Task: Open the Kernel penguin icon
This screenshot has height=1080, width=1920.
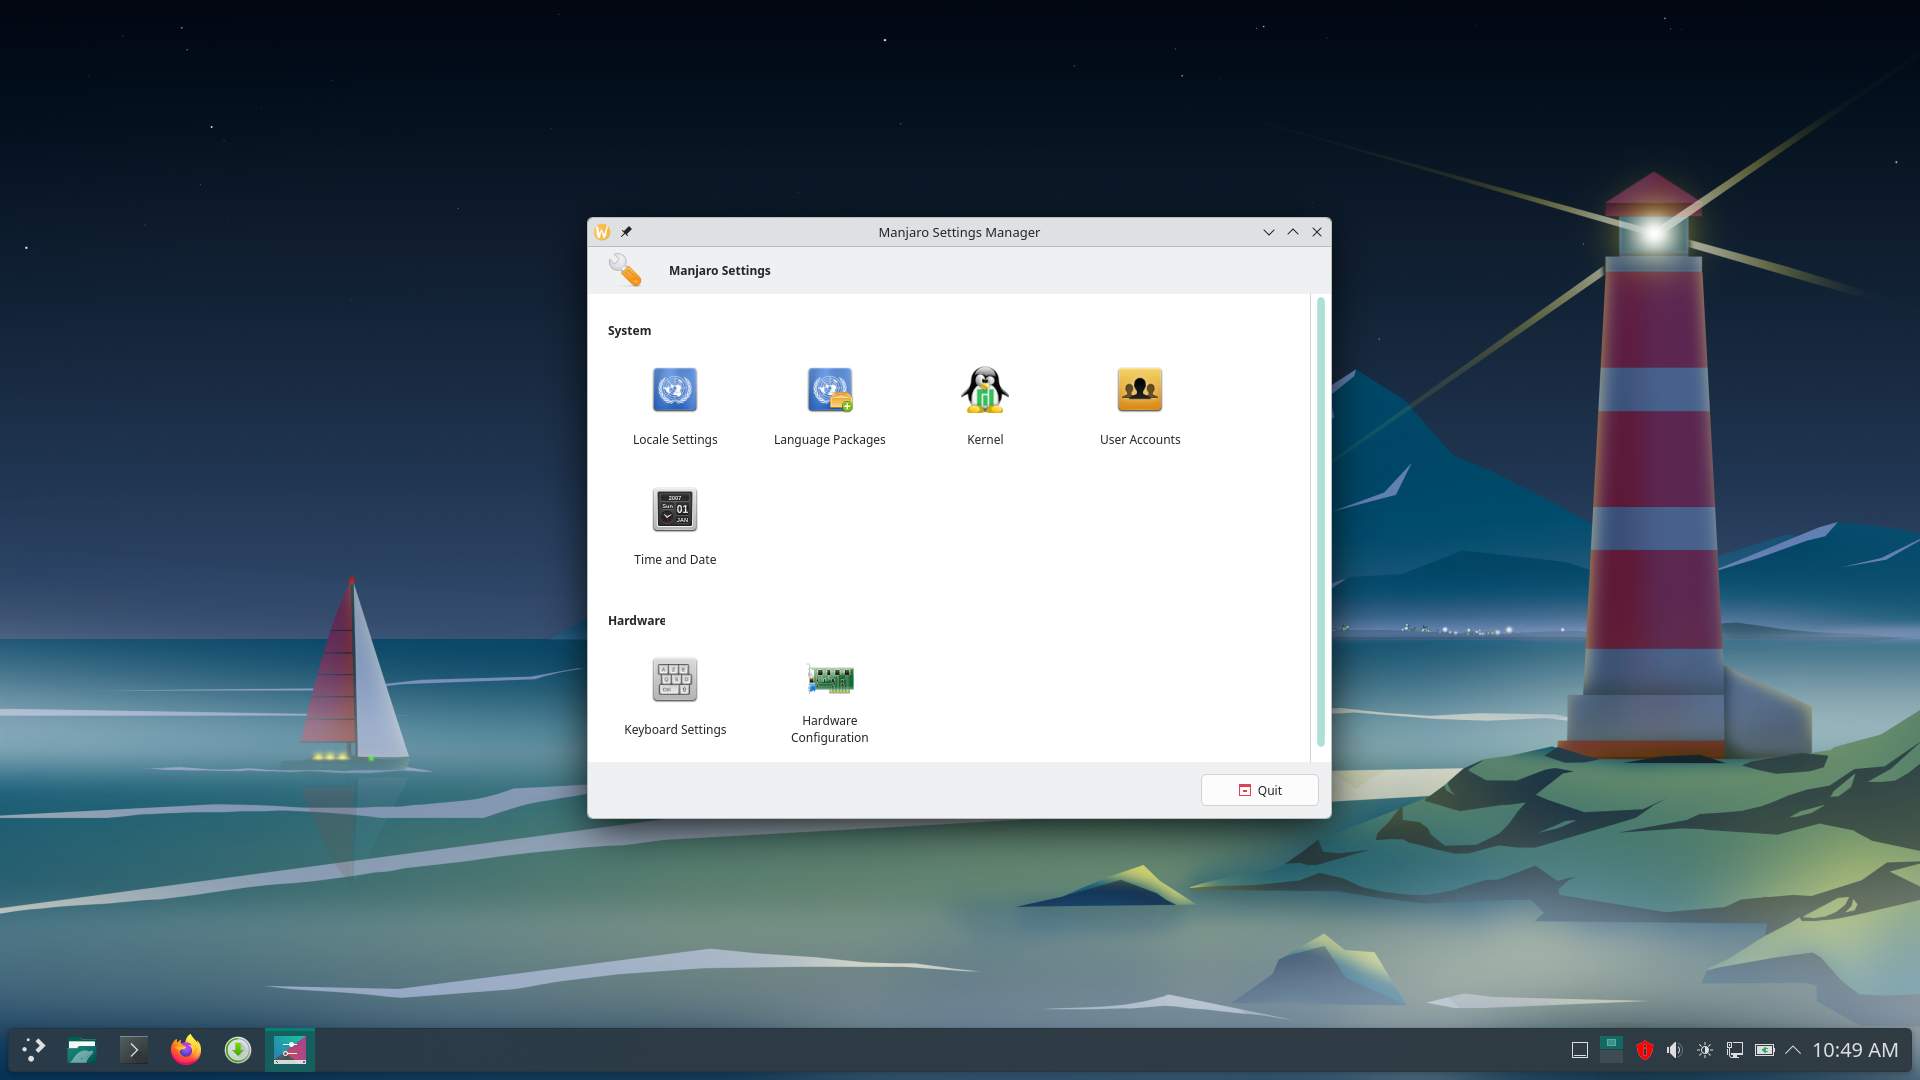Action: 985,390
